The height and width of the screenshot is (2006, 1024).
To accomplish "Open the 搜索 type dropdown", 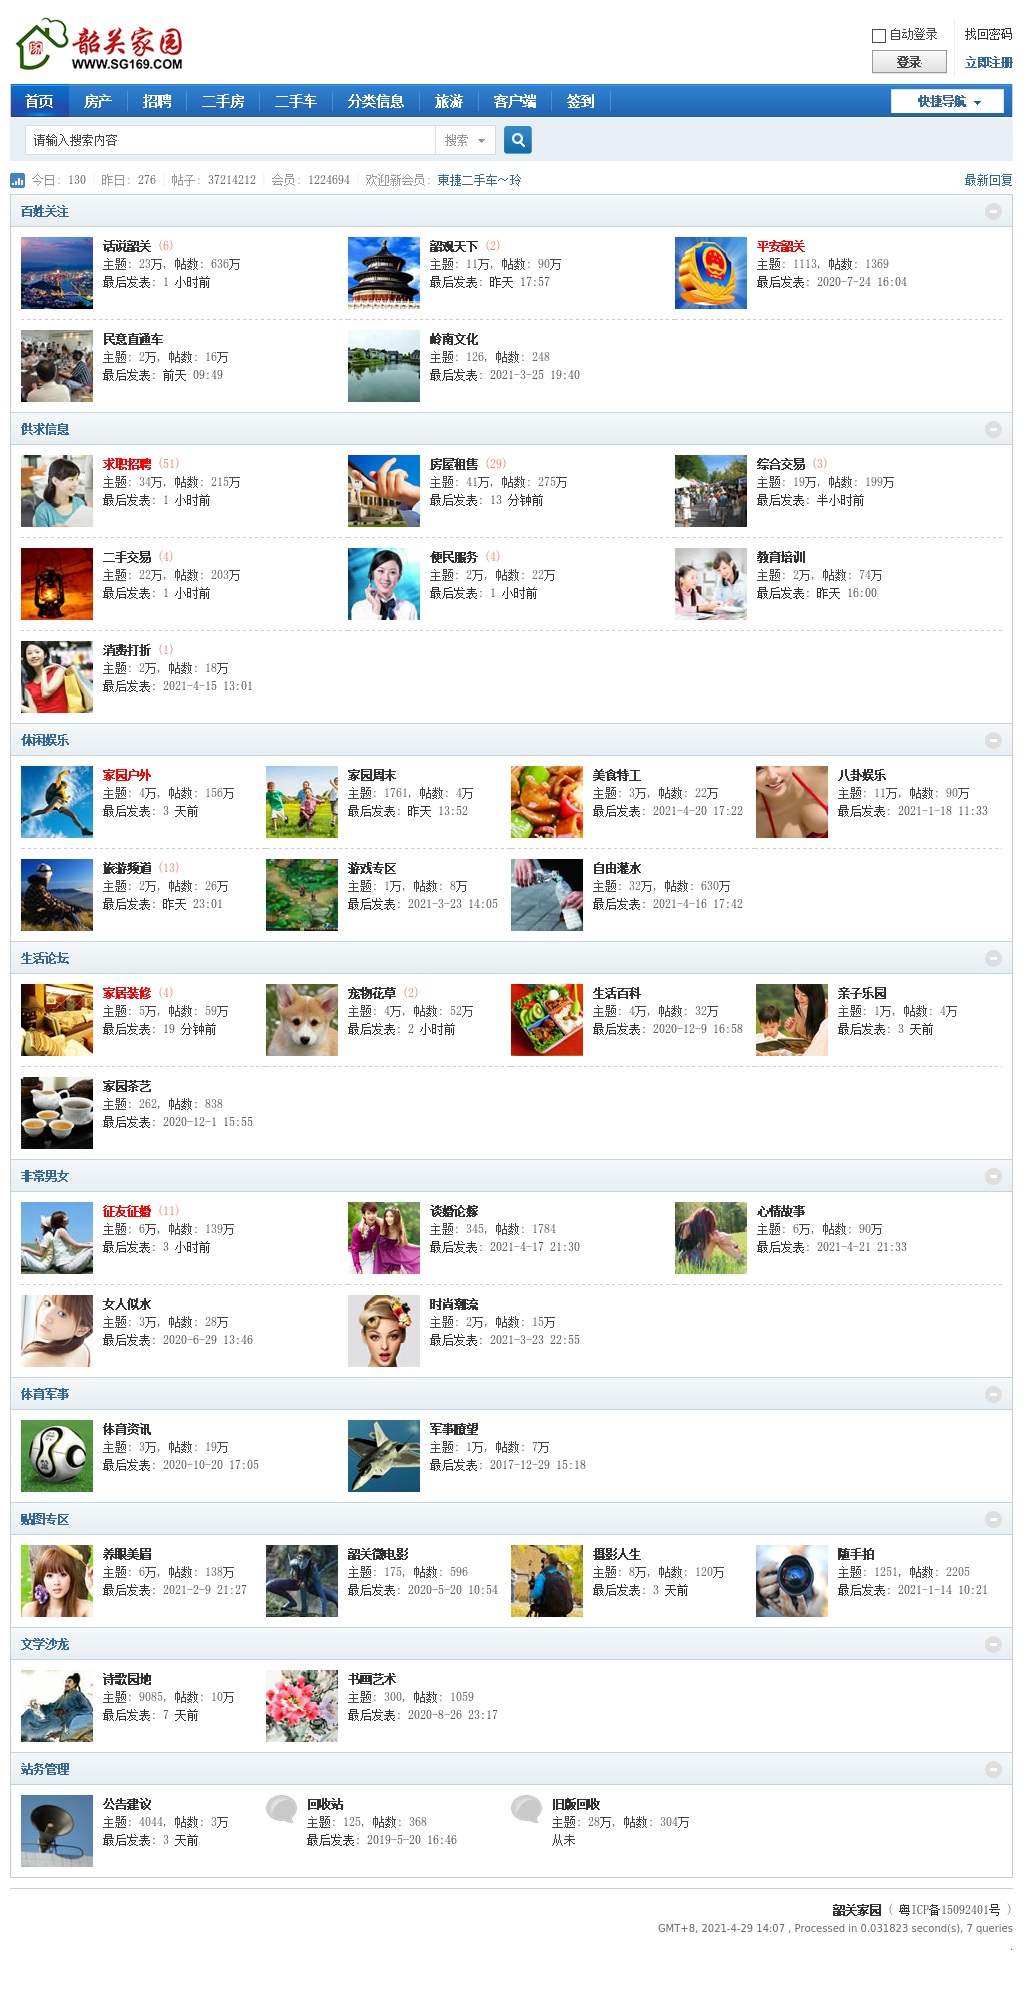I will pos(465,140).
